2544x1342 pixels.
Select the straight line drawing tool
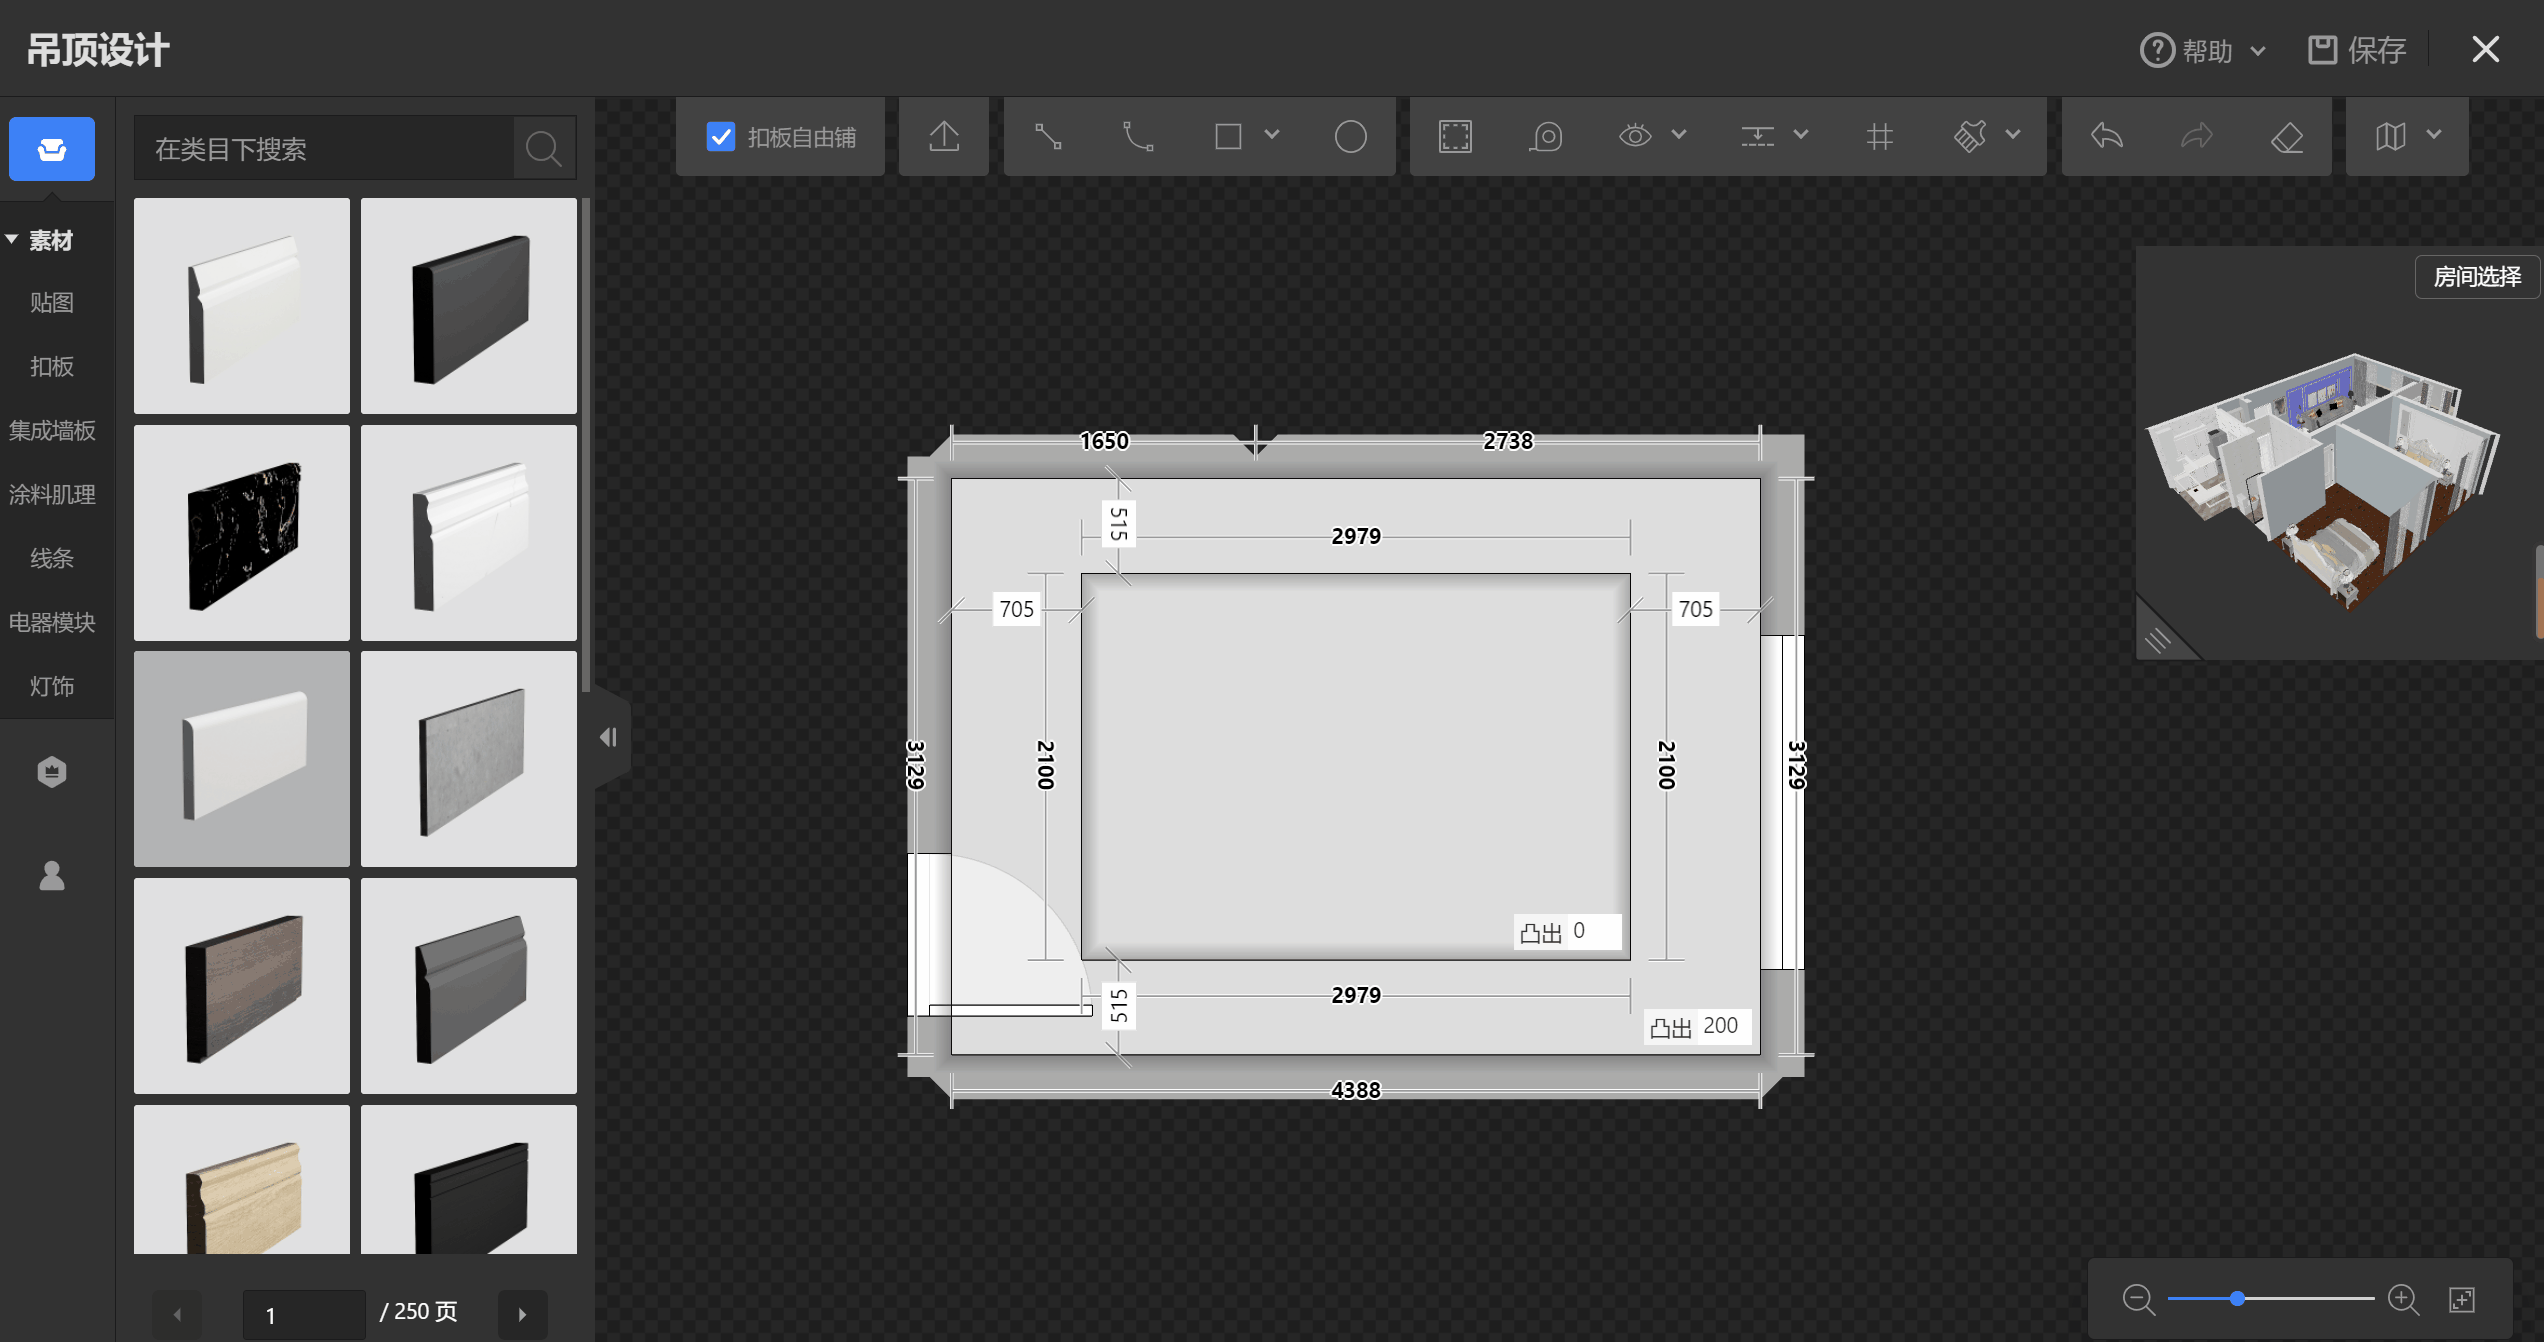1047,136
